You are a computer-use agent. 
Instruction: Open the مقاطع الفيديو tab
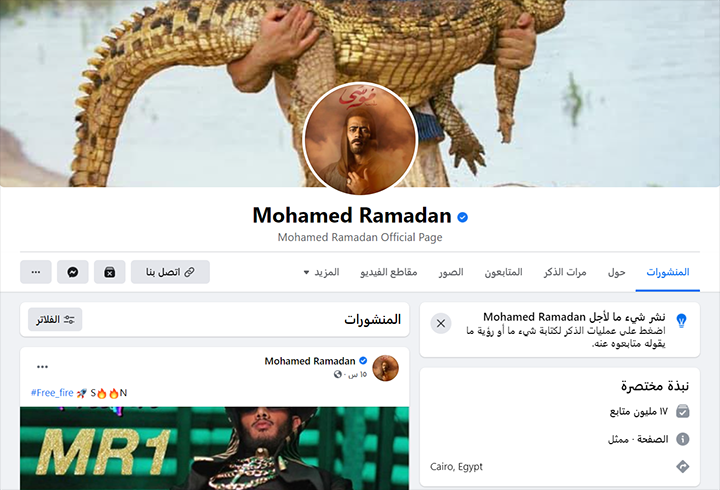(x=388, y=272)
